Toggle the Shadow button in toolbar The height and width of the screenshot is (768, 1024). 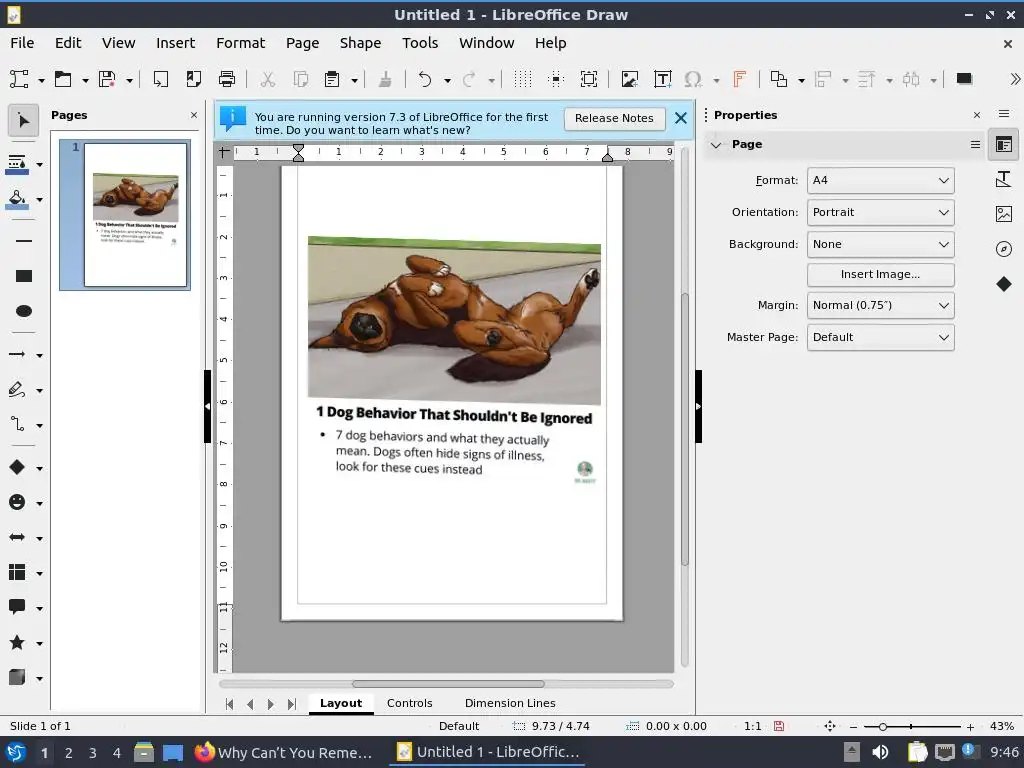point(964,79)
